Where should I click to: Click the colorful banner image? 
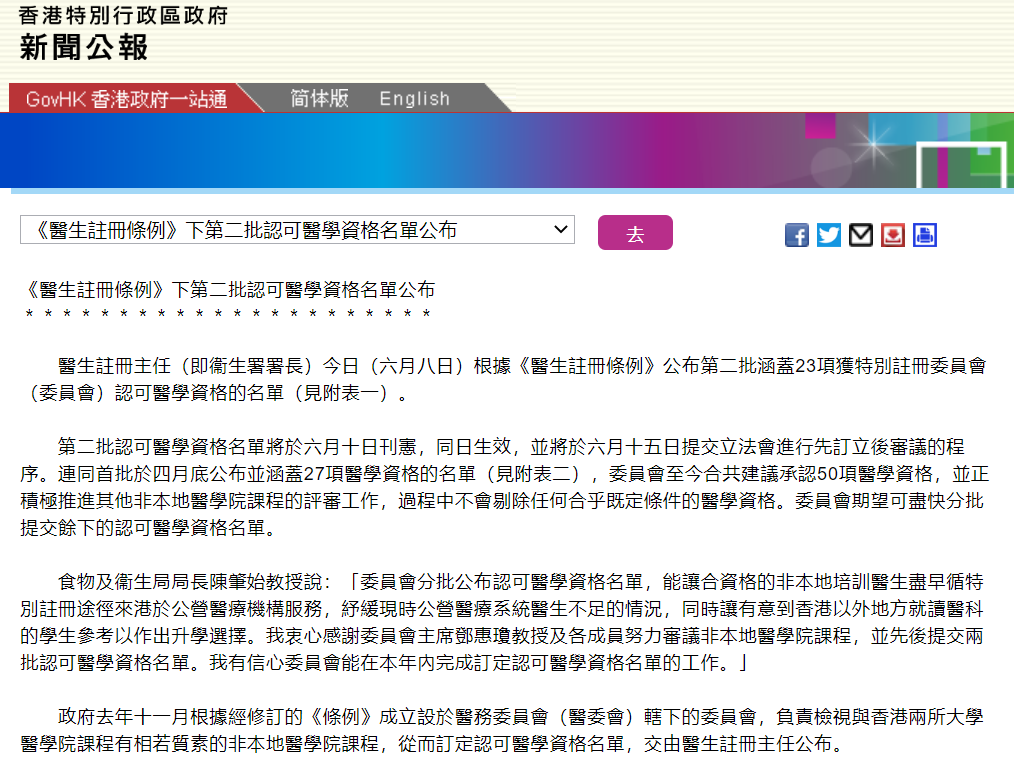point(507,151)
